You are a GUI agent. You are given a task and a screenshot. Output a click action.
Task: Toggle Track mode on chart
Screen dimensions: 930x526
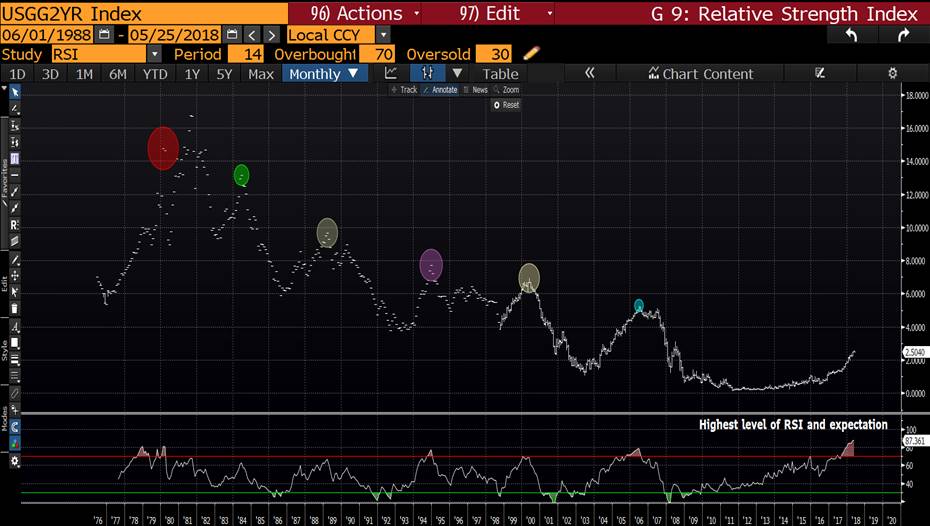[x=405, y=90]
